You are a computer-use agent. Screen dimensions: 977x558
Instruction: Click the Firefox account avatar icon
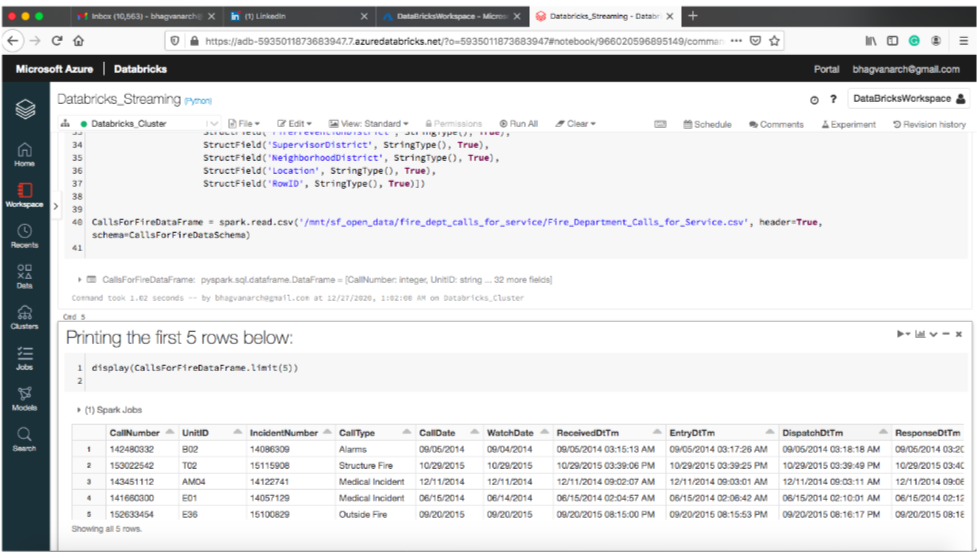coord(936,40)
